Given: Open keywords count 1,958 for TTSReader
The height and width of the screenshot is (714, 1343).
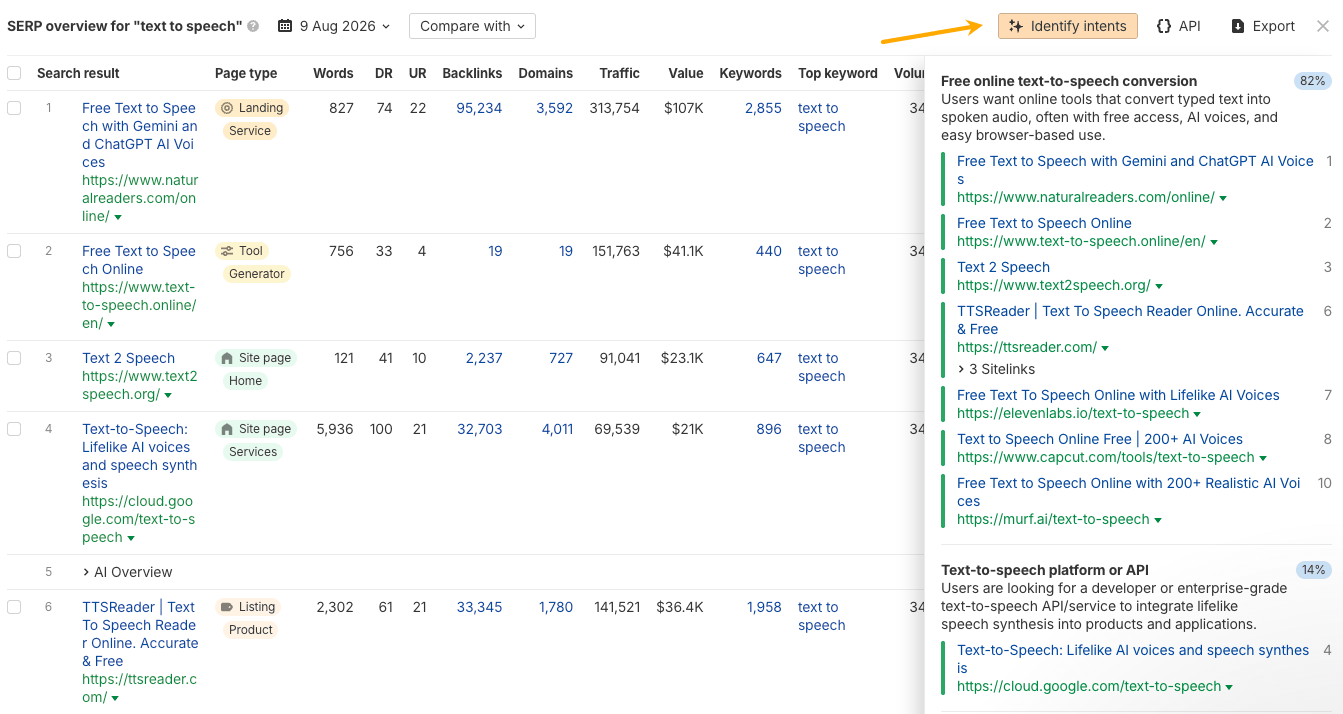Looking at the screenshot, I should [764, 607].
